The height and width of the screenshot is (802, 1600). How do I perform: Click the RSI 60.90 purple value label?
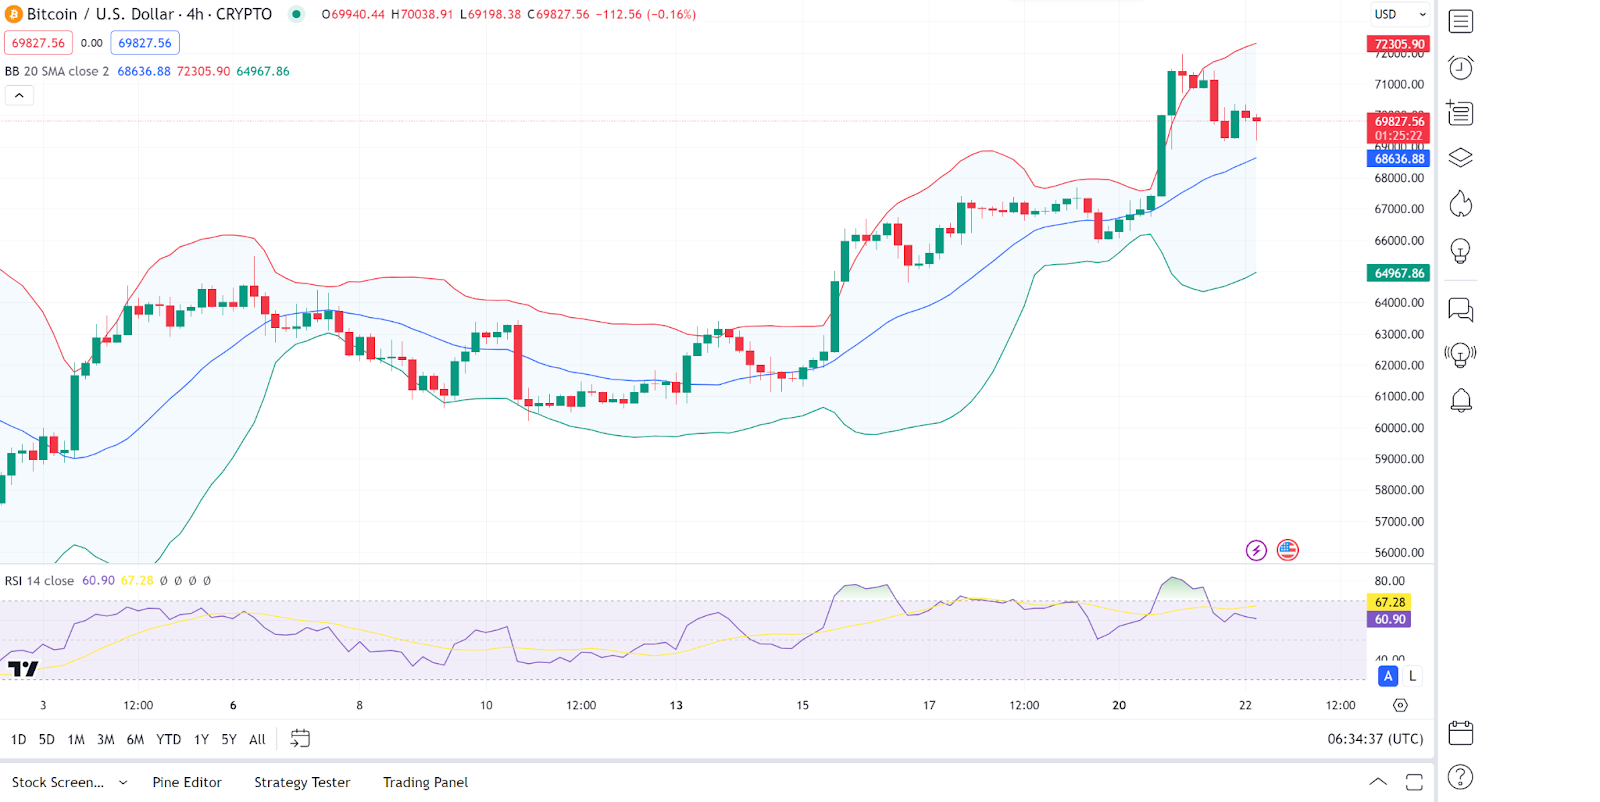point(1389,620)
